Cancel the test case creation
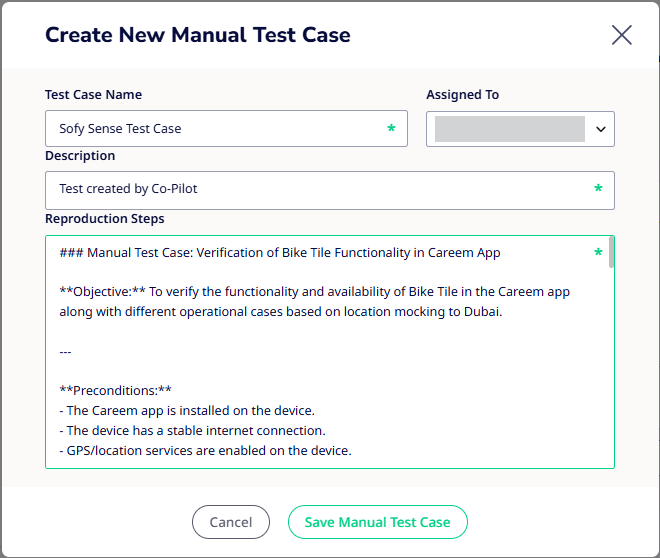 (x=231, y=522)
